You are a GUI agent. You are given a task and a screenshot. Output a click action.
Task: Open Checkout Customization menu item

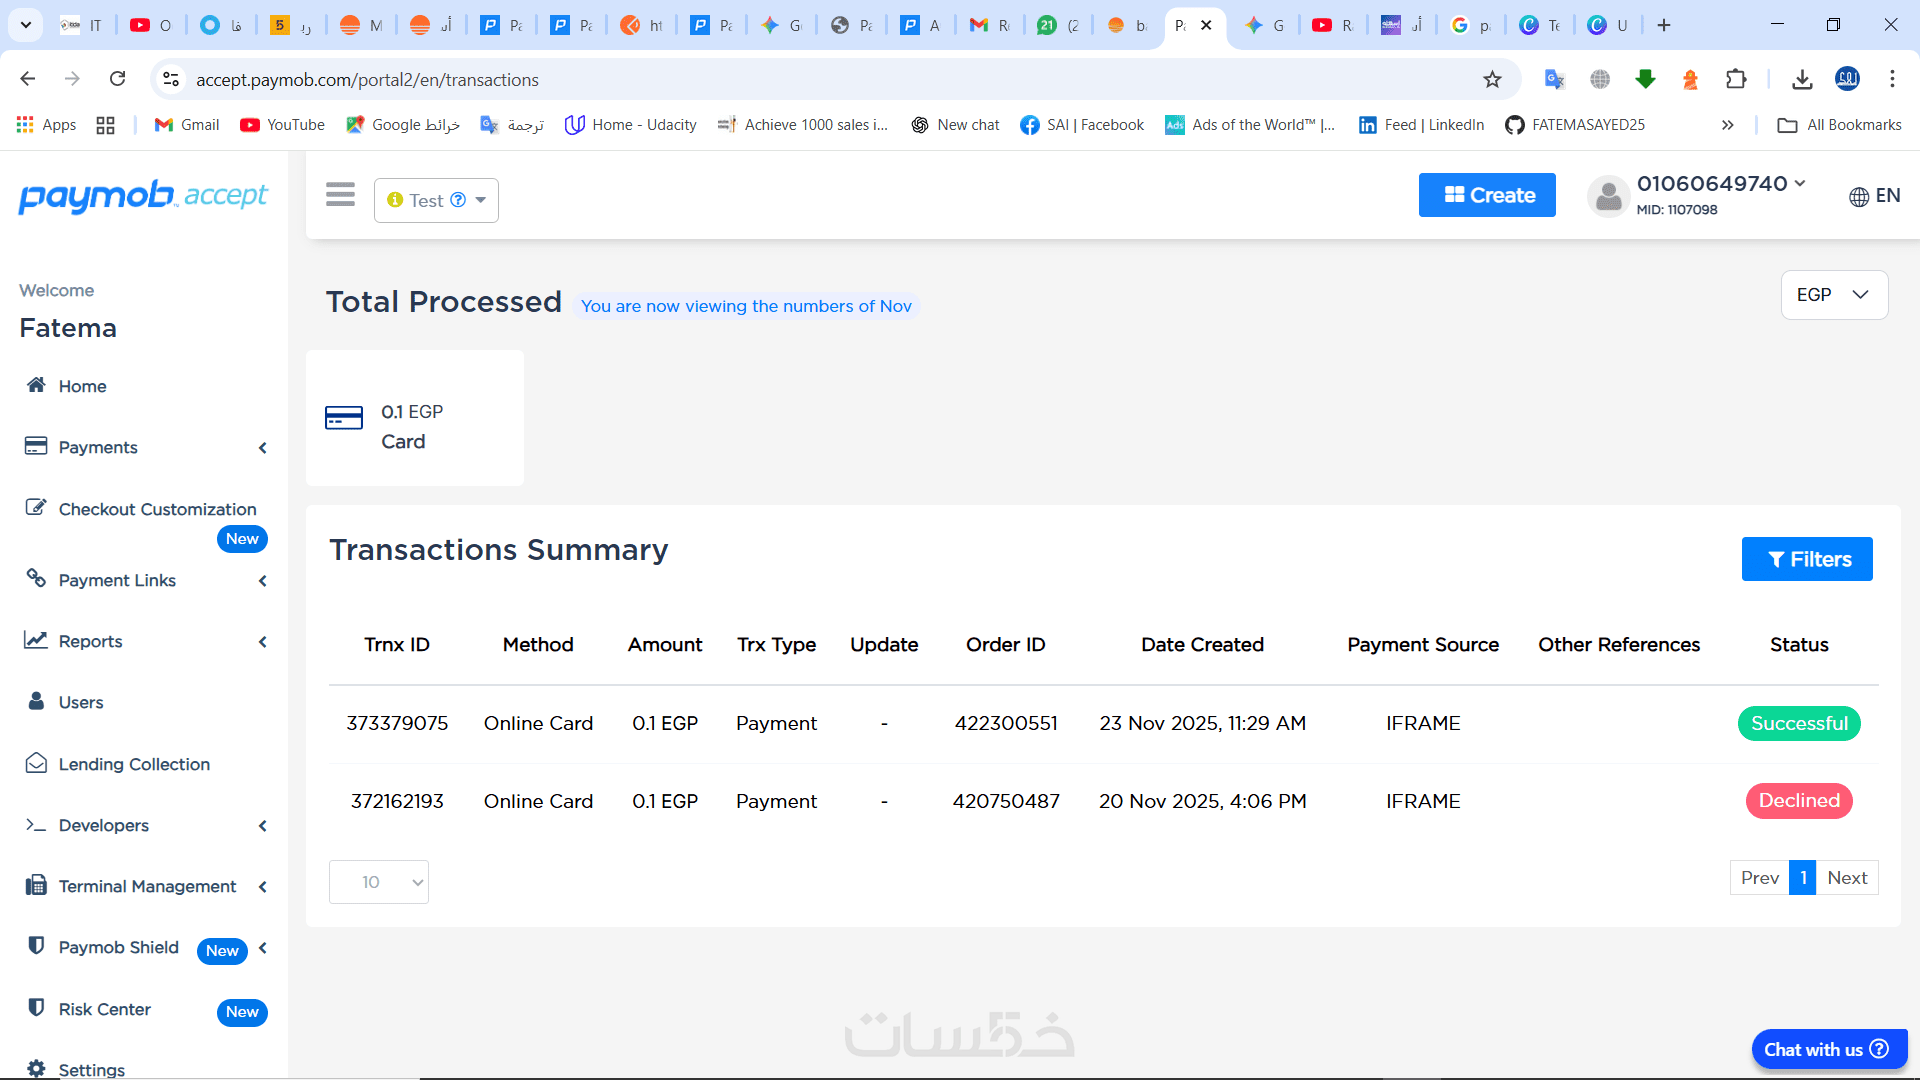click(x=157, y=509)
